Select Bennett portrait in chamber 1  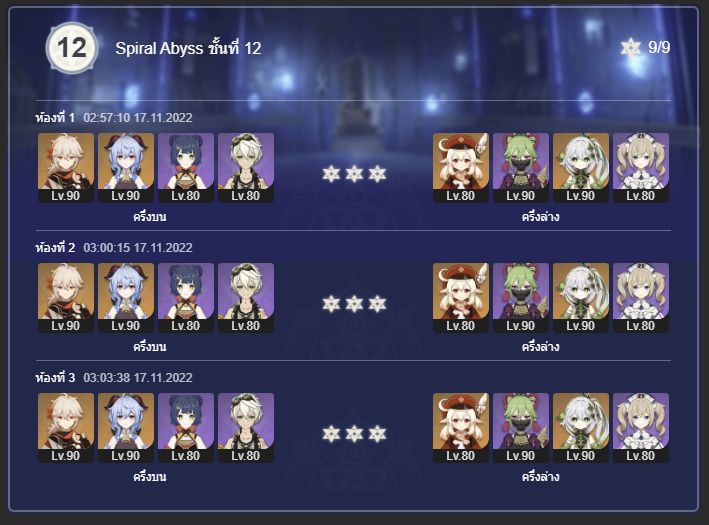246,167
